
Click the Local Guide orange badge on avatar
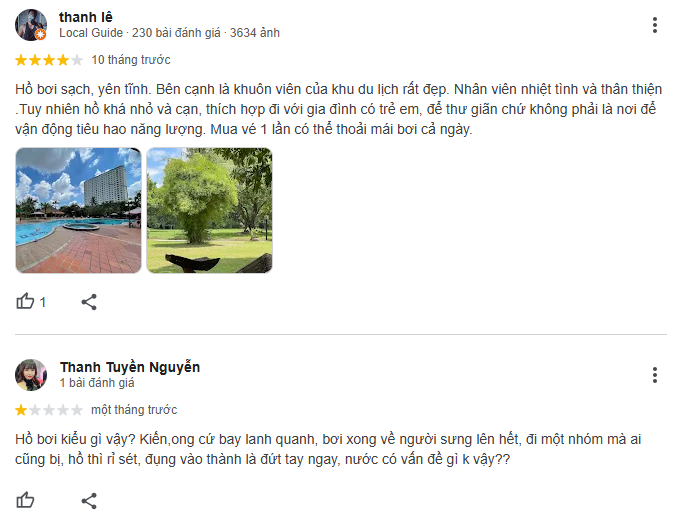coord(41,35)
